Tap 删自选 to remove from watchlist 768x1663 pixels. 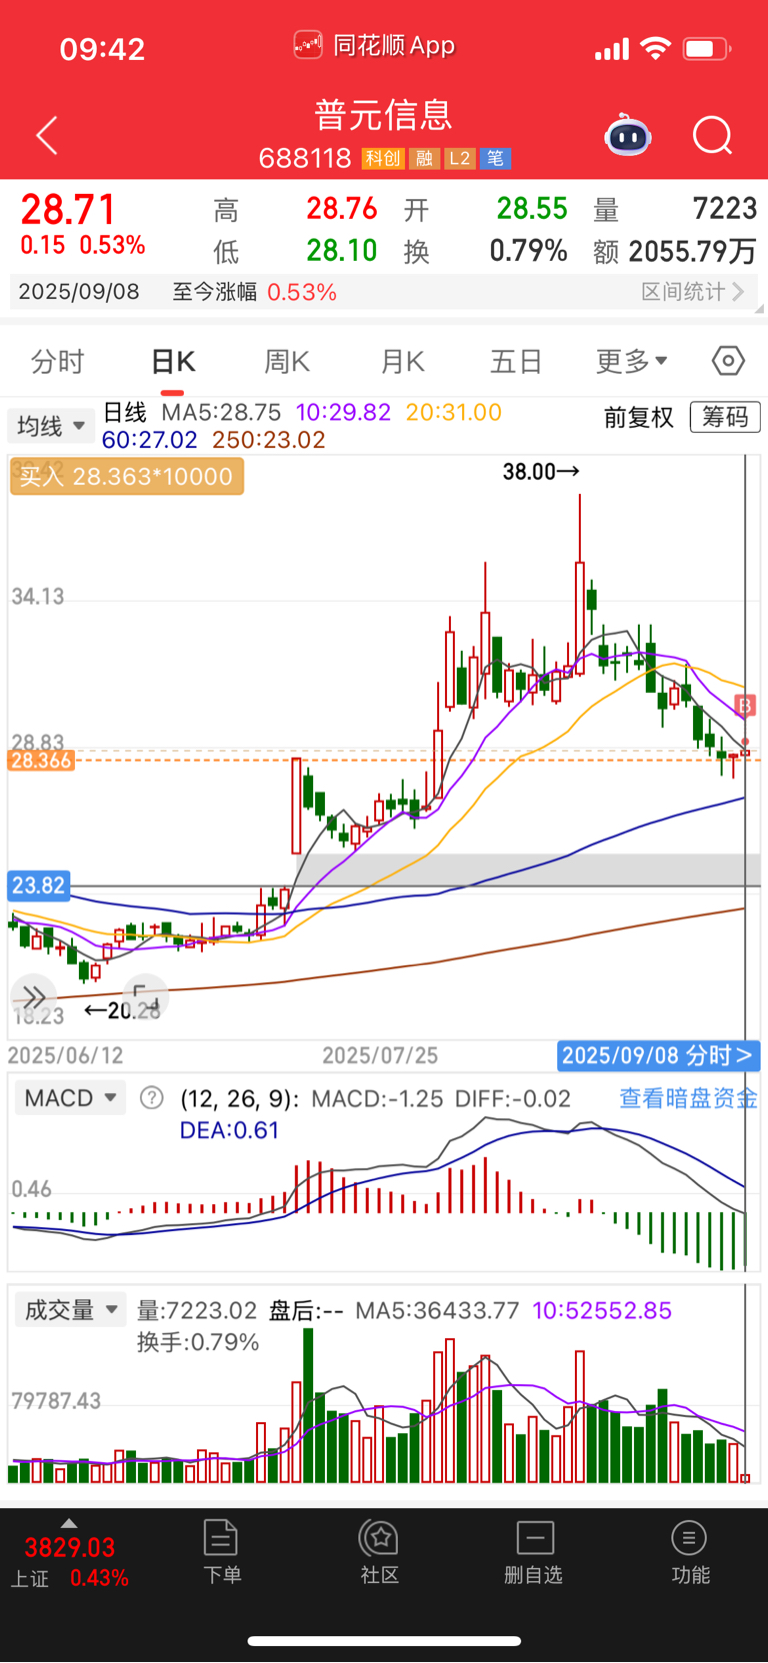pyautogui.click(x=534, y=1551)
